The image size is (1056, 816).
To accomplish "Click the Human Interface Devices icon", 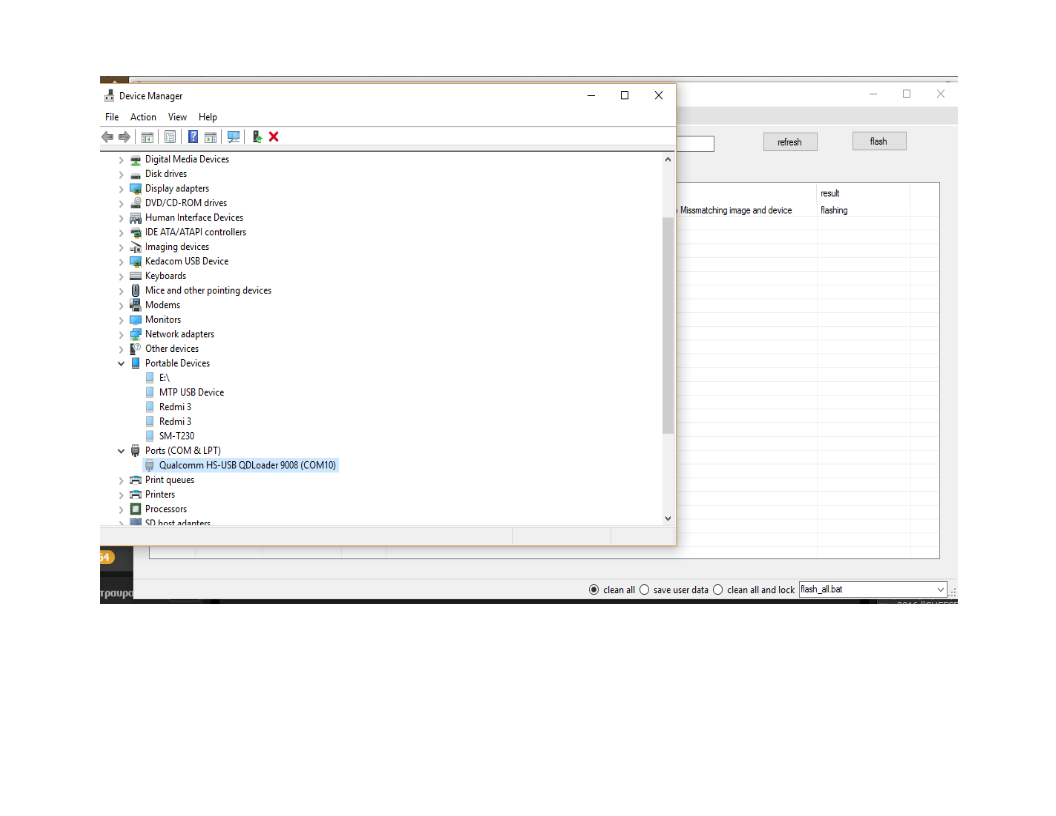I will pos(135,218).
